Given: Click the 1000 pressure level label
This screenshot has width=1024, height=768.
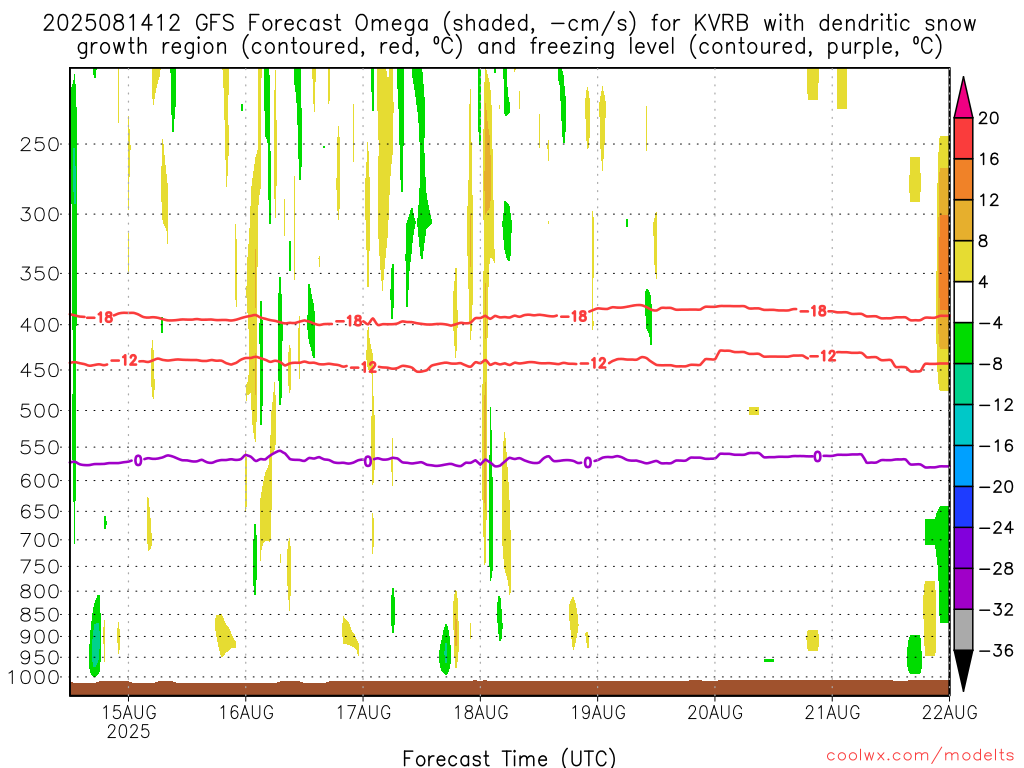Looking at the screenshot, I should click(x=34, y=678).
